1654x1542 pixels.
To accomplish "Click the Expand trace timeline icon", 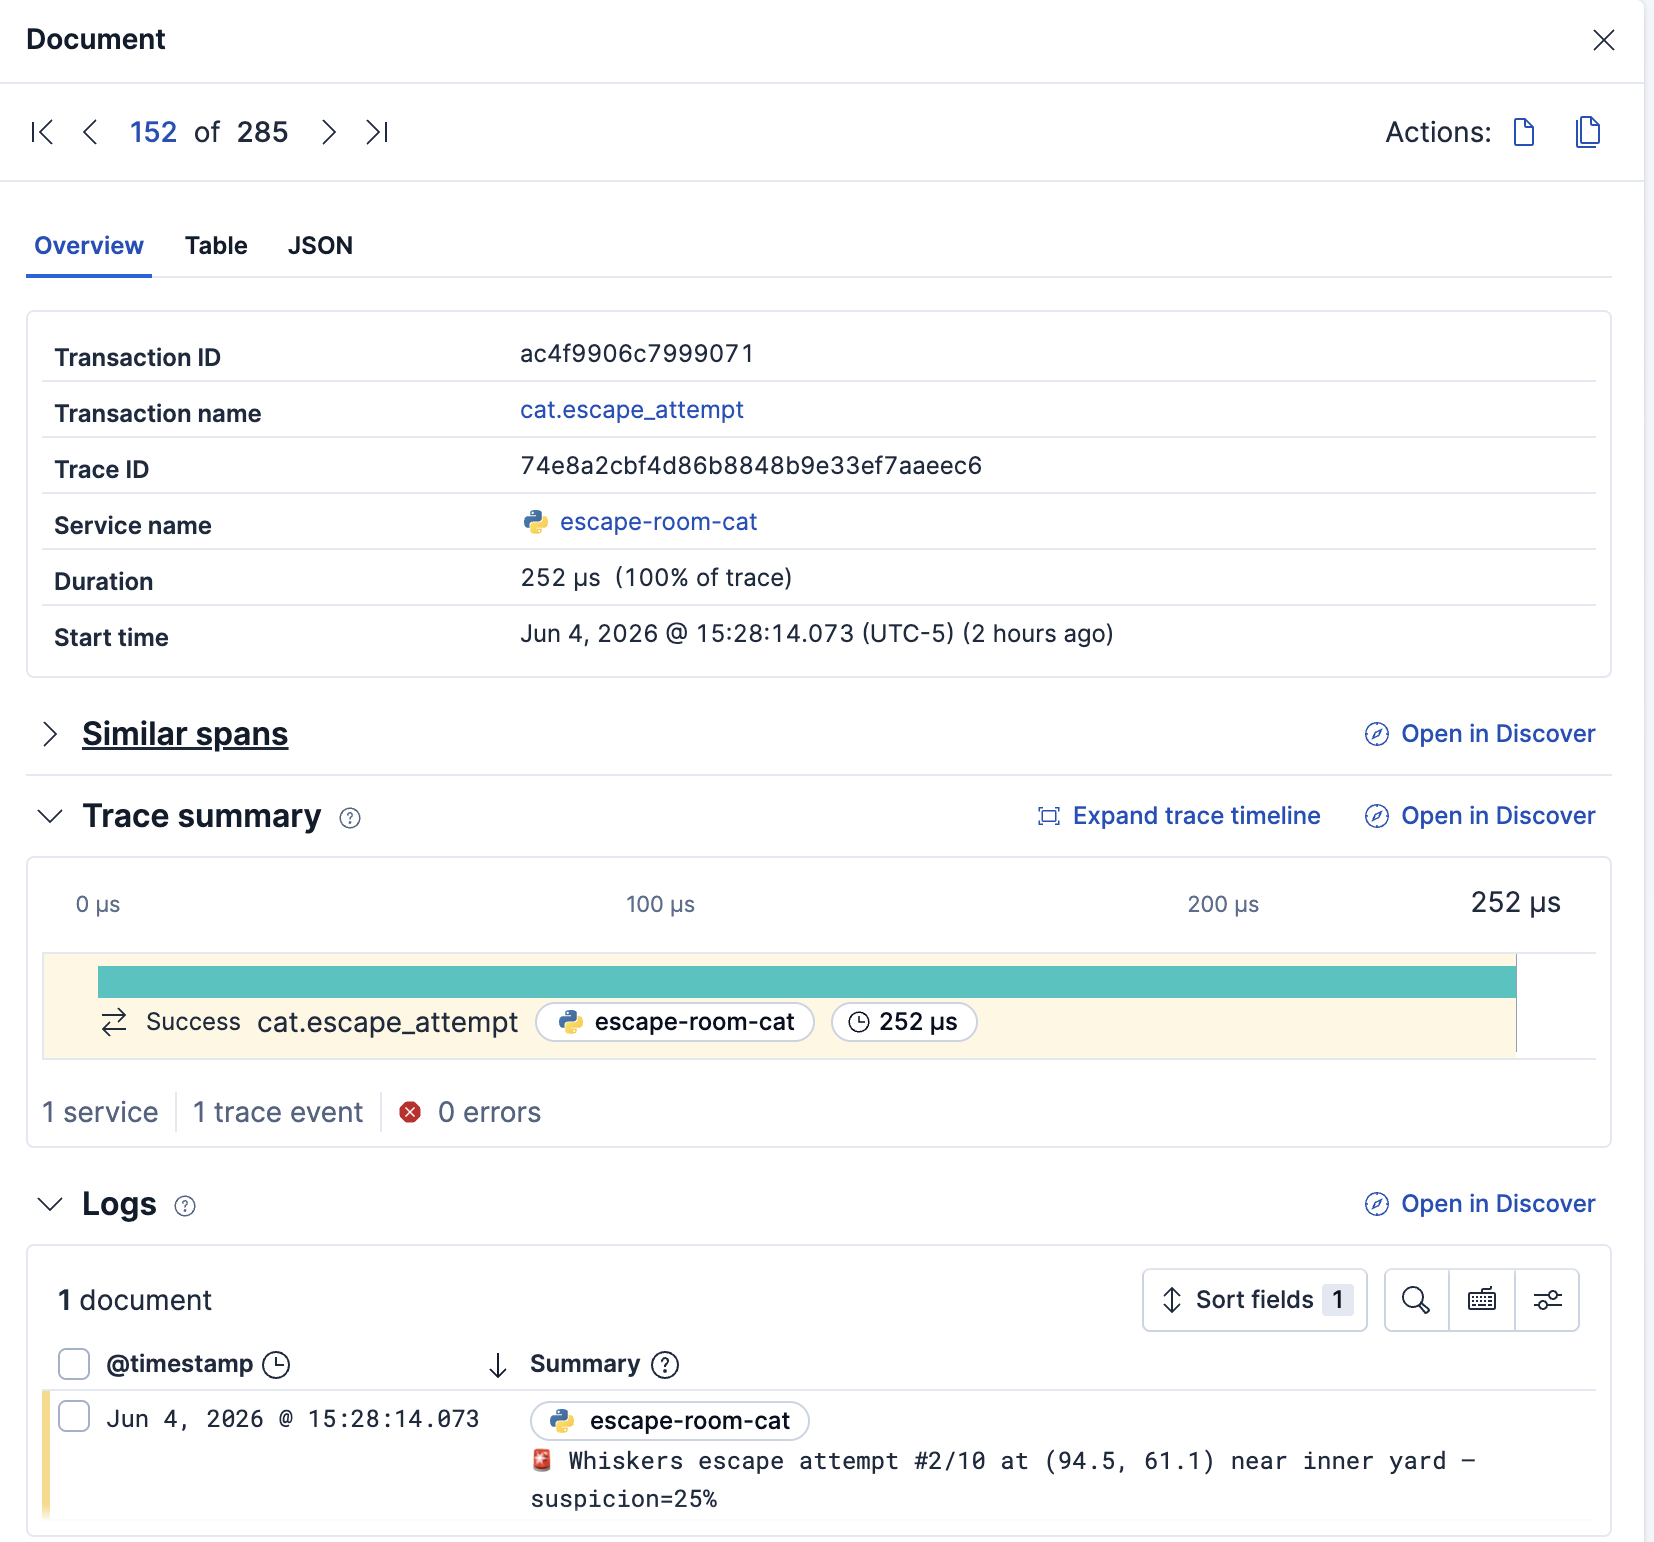I will tap(1049, 816).
